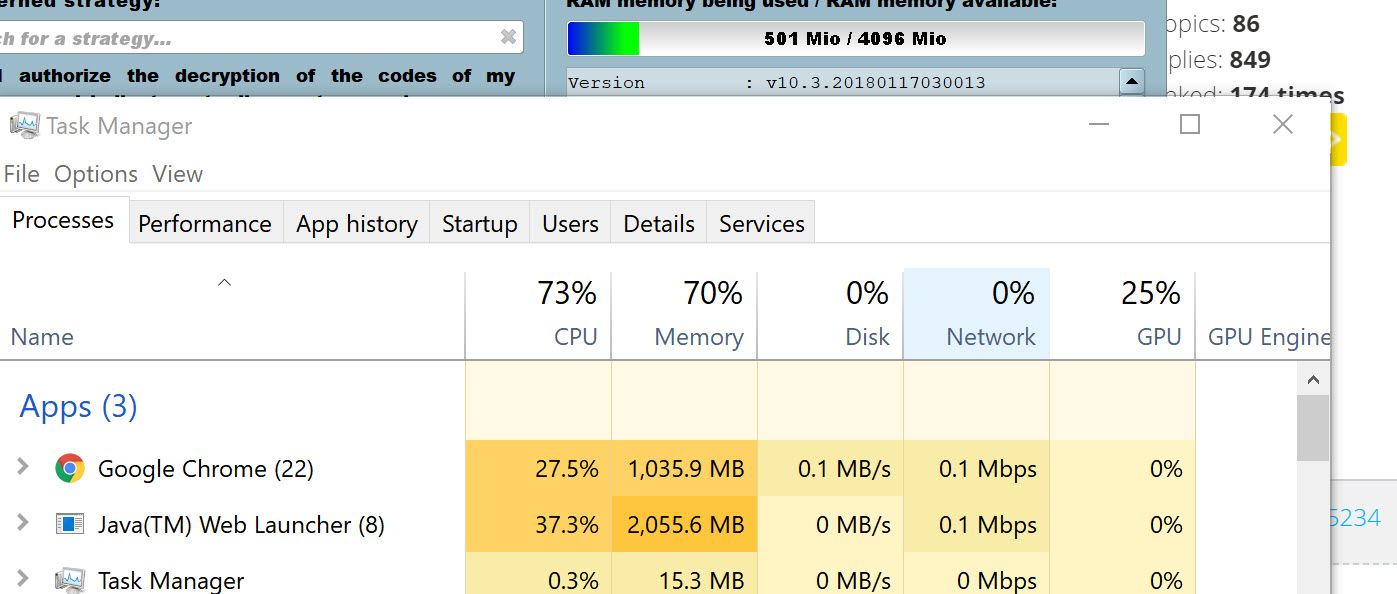Open the File menu
The image size is (1397, 594).
coord(21,174)
